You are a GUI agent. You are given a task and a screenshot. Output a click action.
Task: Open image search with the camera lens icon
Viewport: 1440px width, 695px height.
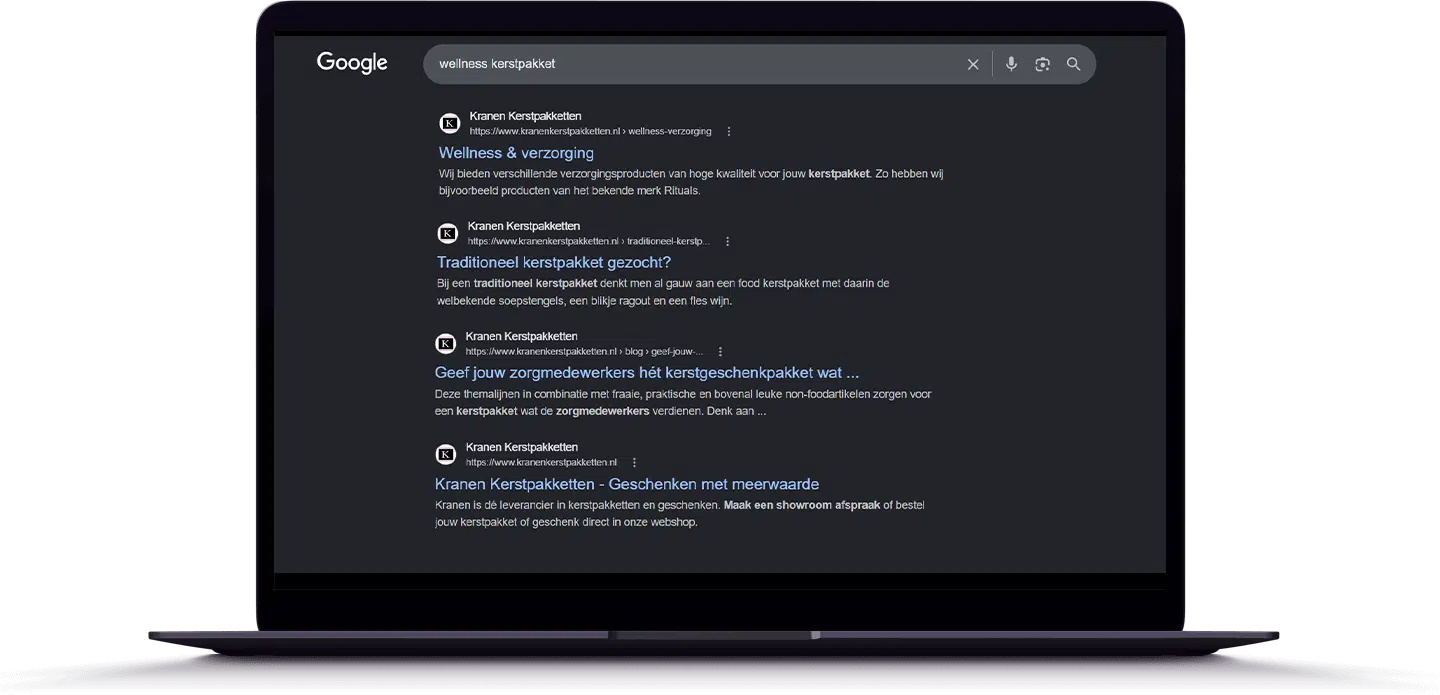[x=1042, y=64]
